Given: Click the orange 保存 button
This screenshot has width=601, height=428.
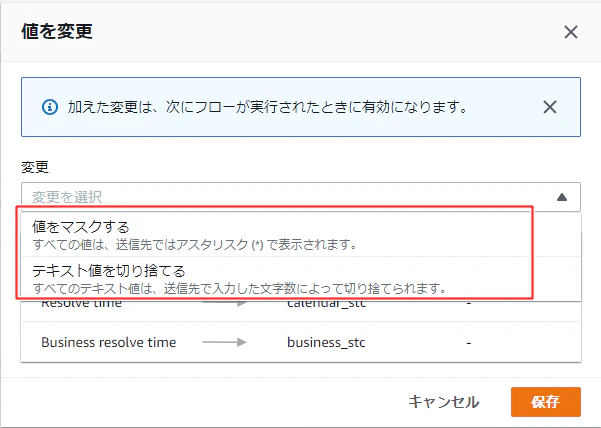Looking at the screenshot, I should pos(545,402).
